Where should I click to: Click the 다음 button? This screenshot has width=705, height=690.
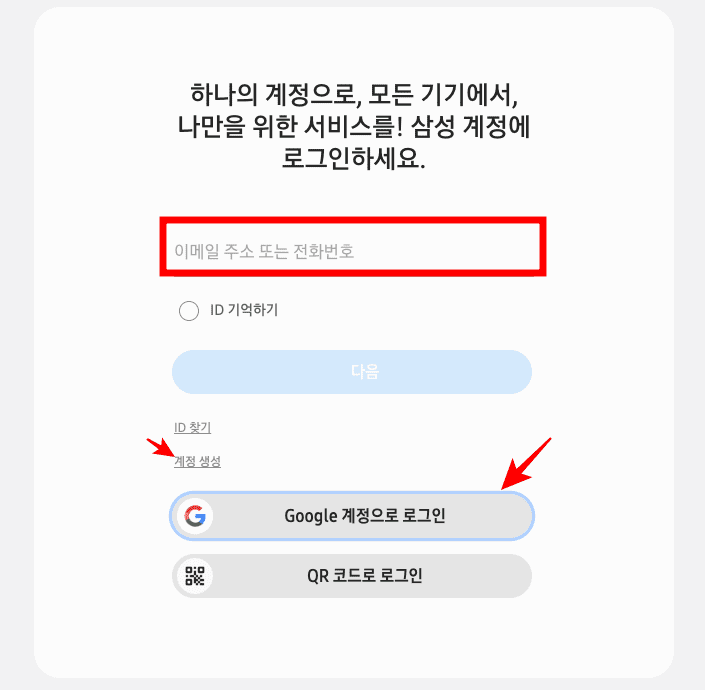click(352, 372)
